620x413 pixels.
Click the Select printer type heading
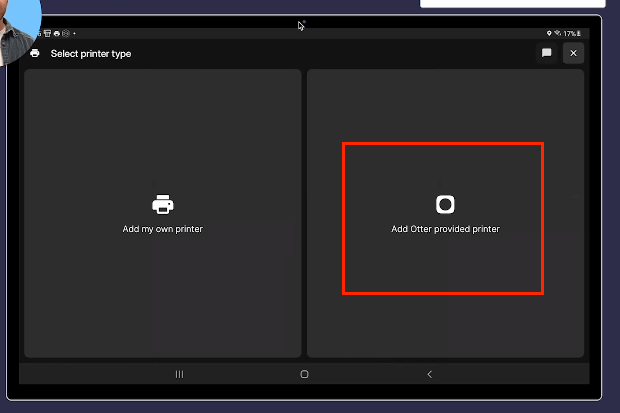[x=91, y=54]
